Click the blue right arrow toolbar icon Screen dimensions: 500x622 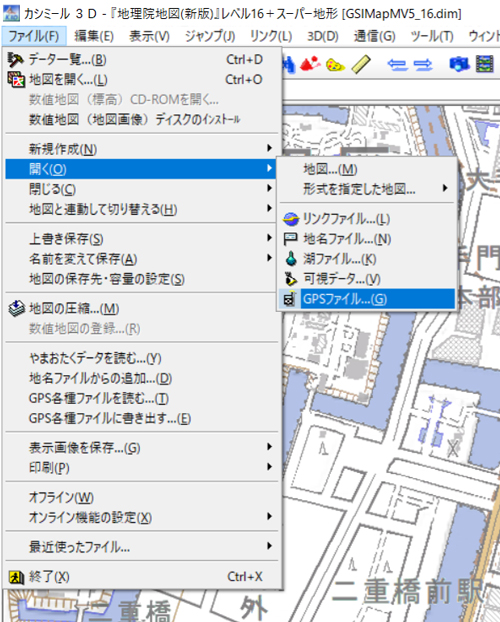point(423,64)
